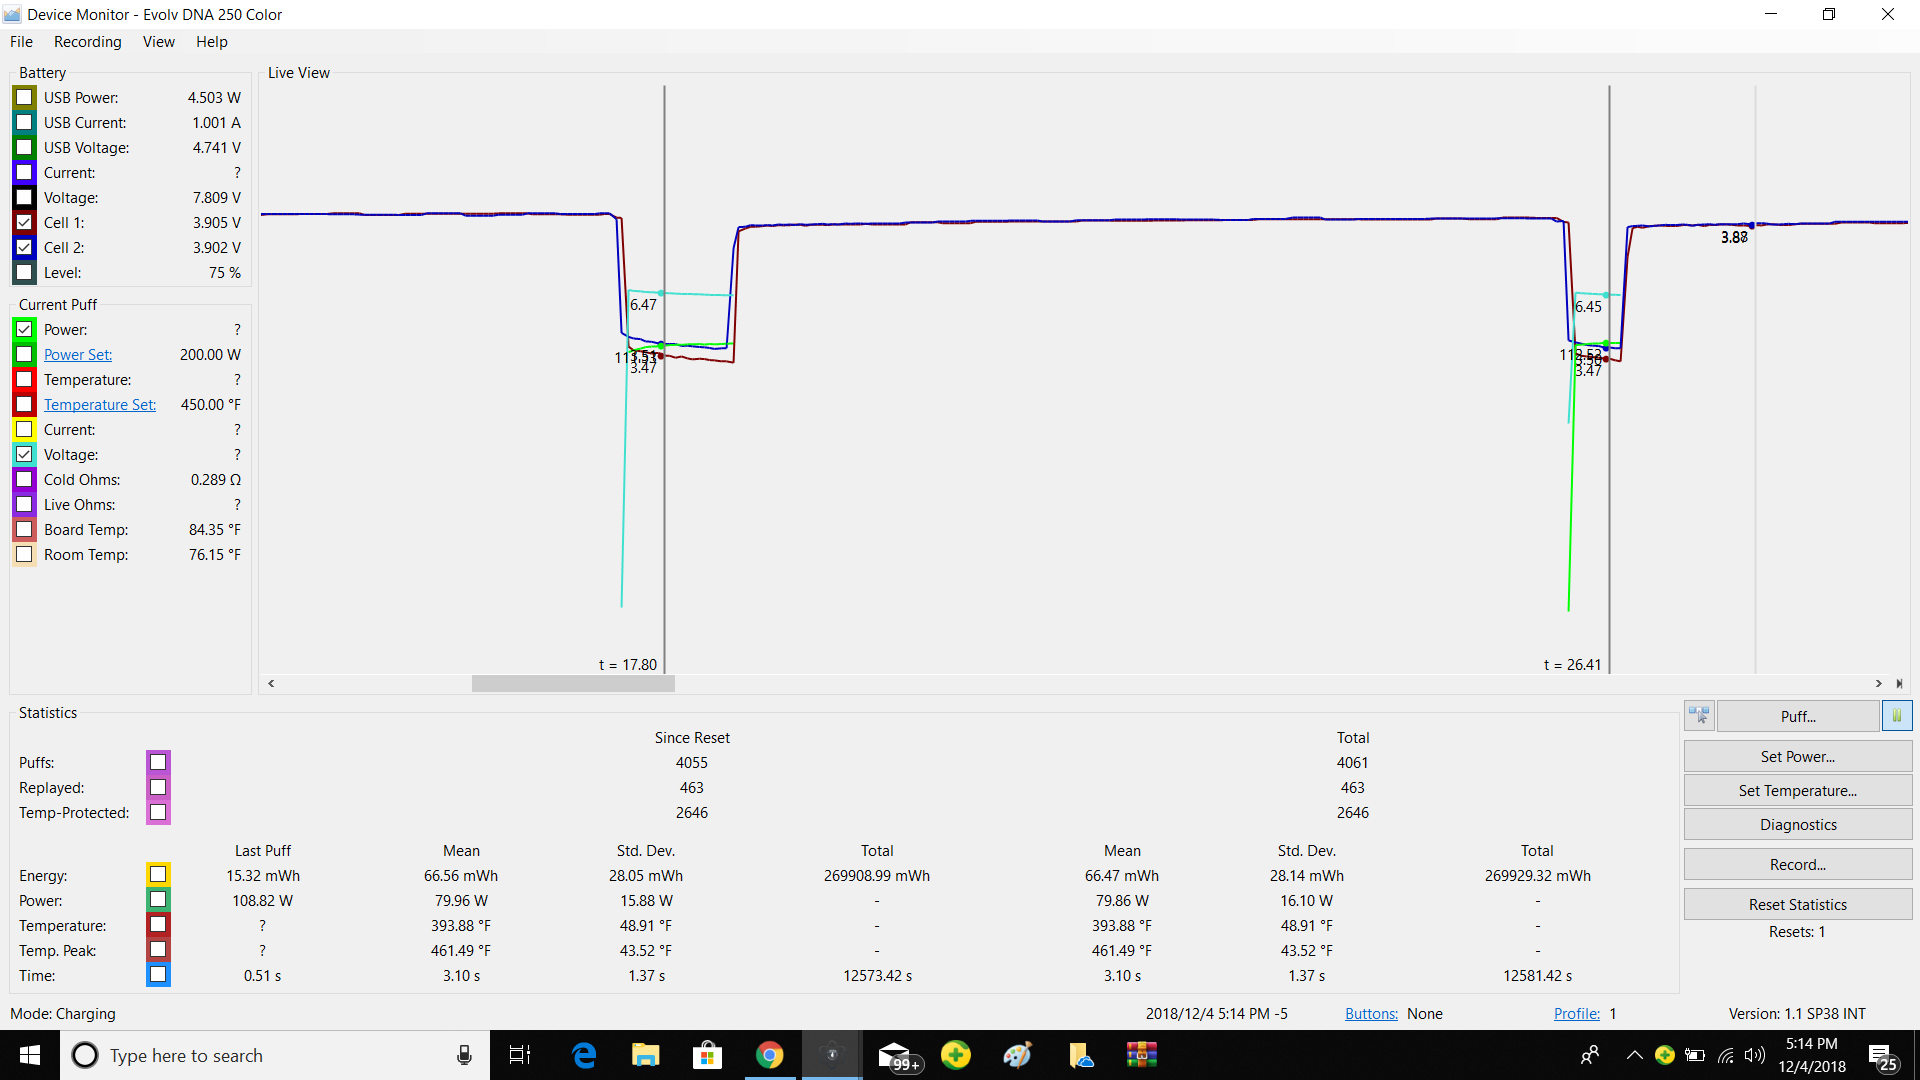Enable the USB Power graph checkbox
The image size is (1920, 1080).
pos(25,98)
